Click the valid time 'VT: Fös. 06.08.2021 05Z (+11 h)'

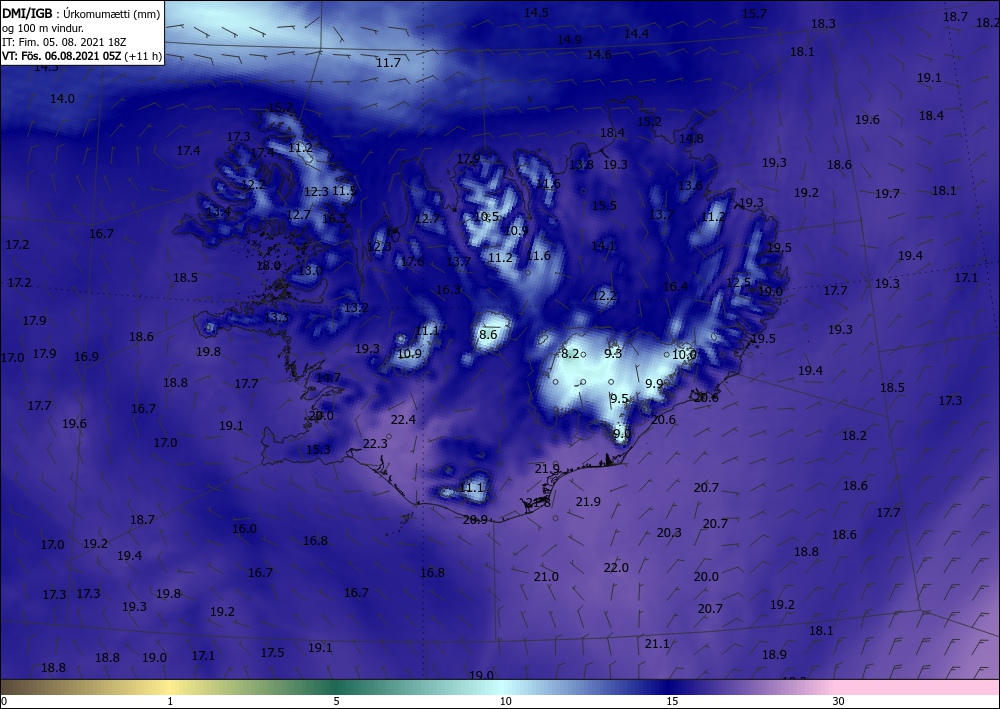82,56
